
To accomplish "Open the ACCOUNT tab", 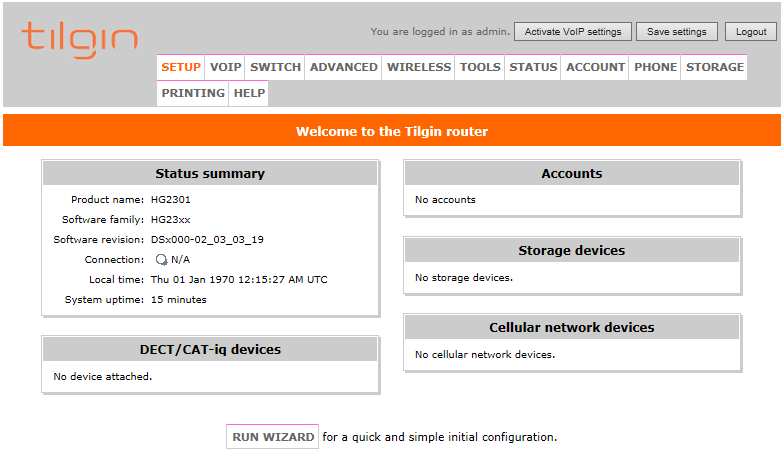I will tap(595, 67).
